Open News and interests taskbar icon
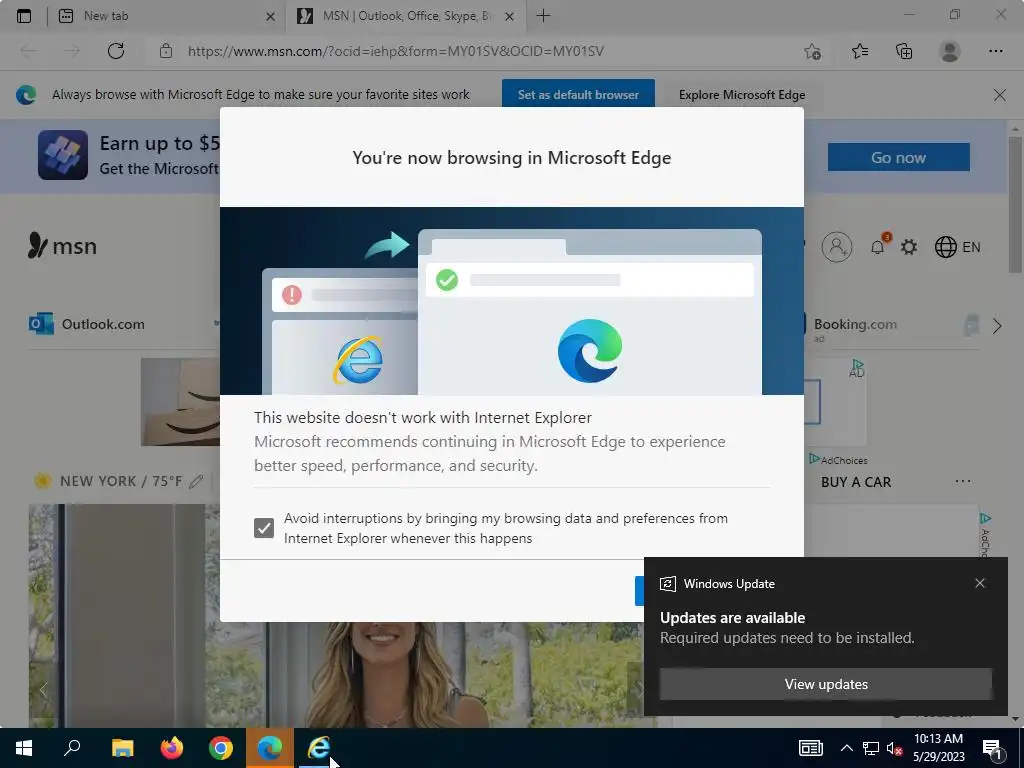Image resolution: width=1024 pixels, height=768 pixels. click(x=810, y=748)
